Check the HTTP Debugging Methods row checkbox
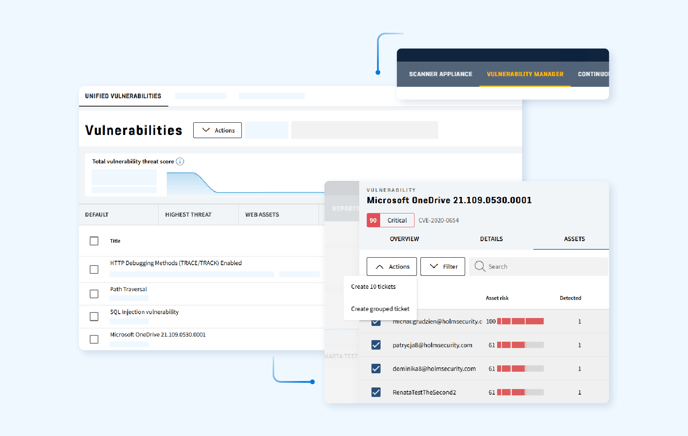Image resolution: width=688 pixels, height=436 pixels. pyautogui.click(x=94, y=269)
